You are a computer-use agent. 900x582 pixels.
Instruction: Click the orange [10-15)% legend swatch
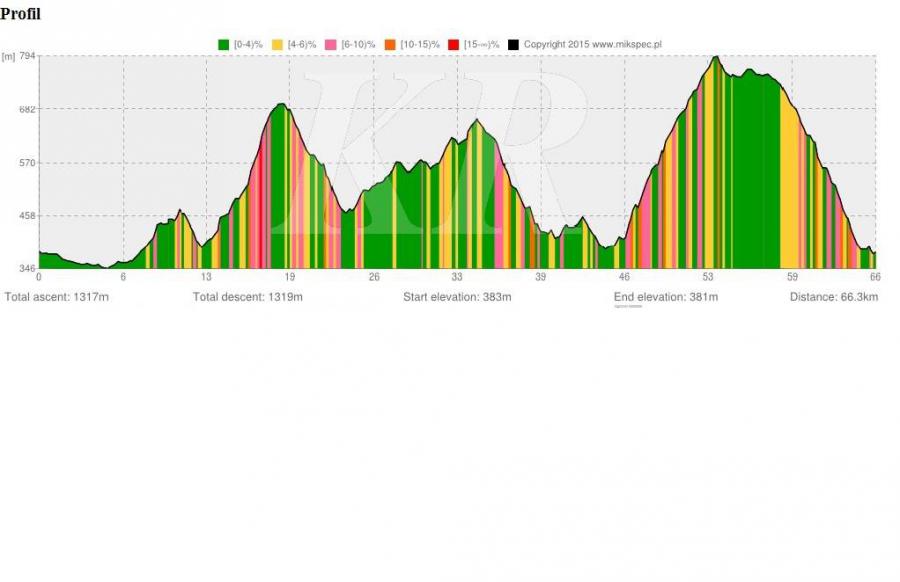click(390, 45)
